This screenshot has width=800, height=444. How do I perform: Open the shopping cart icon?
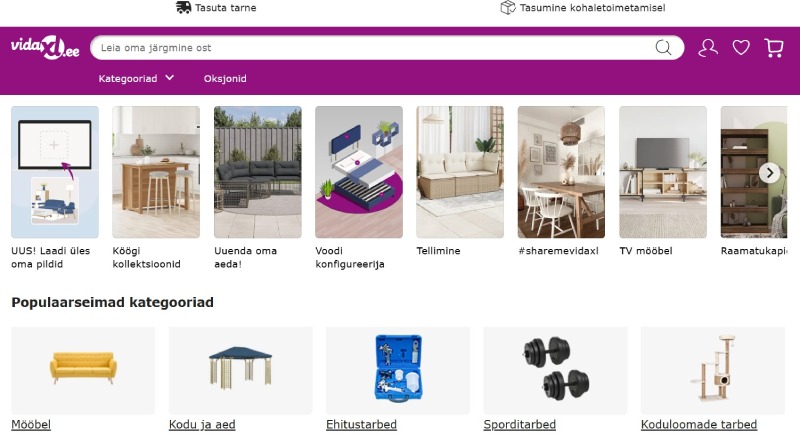(774, 47)
